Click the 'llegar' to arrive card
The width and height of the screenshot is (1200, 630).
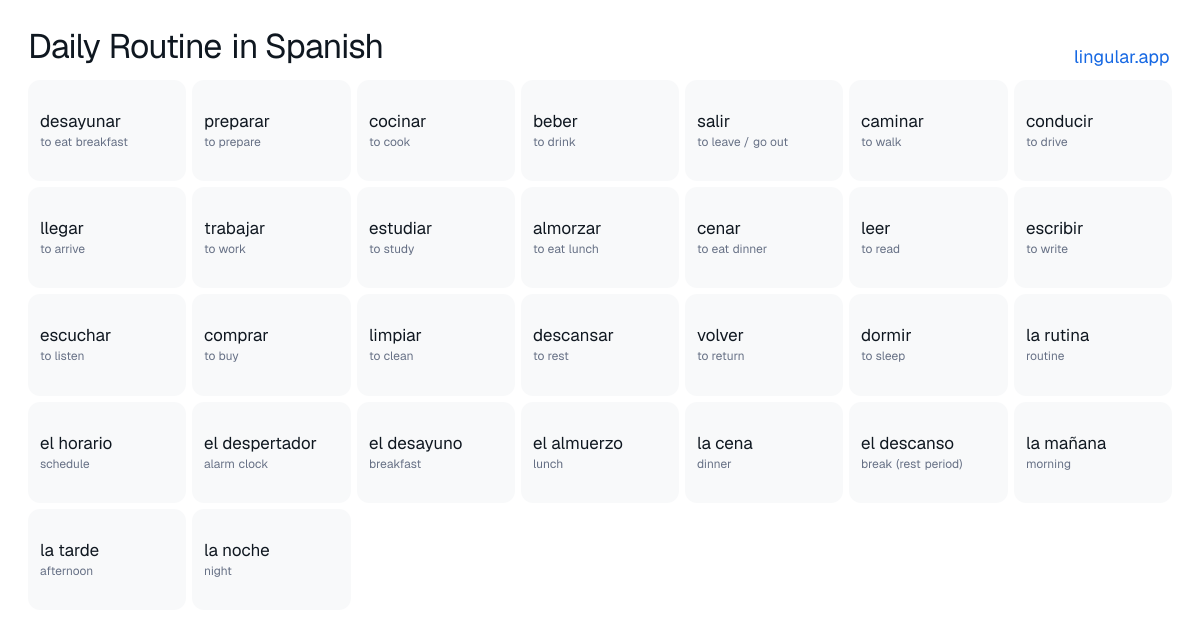[x=107, y=237]
